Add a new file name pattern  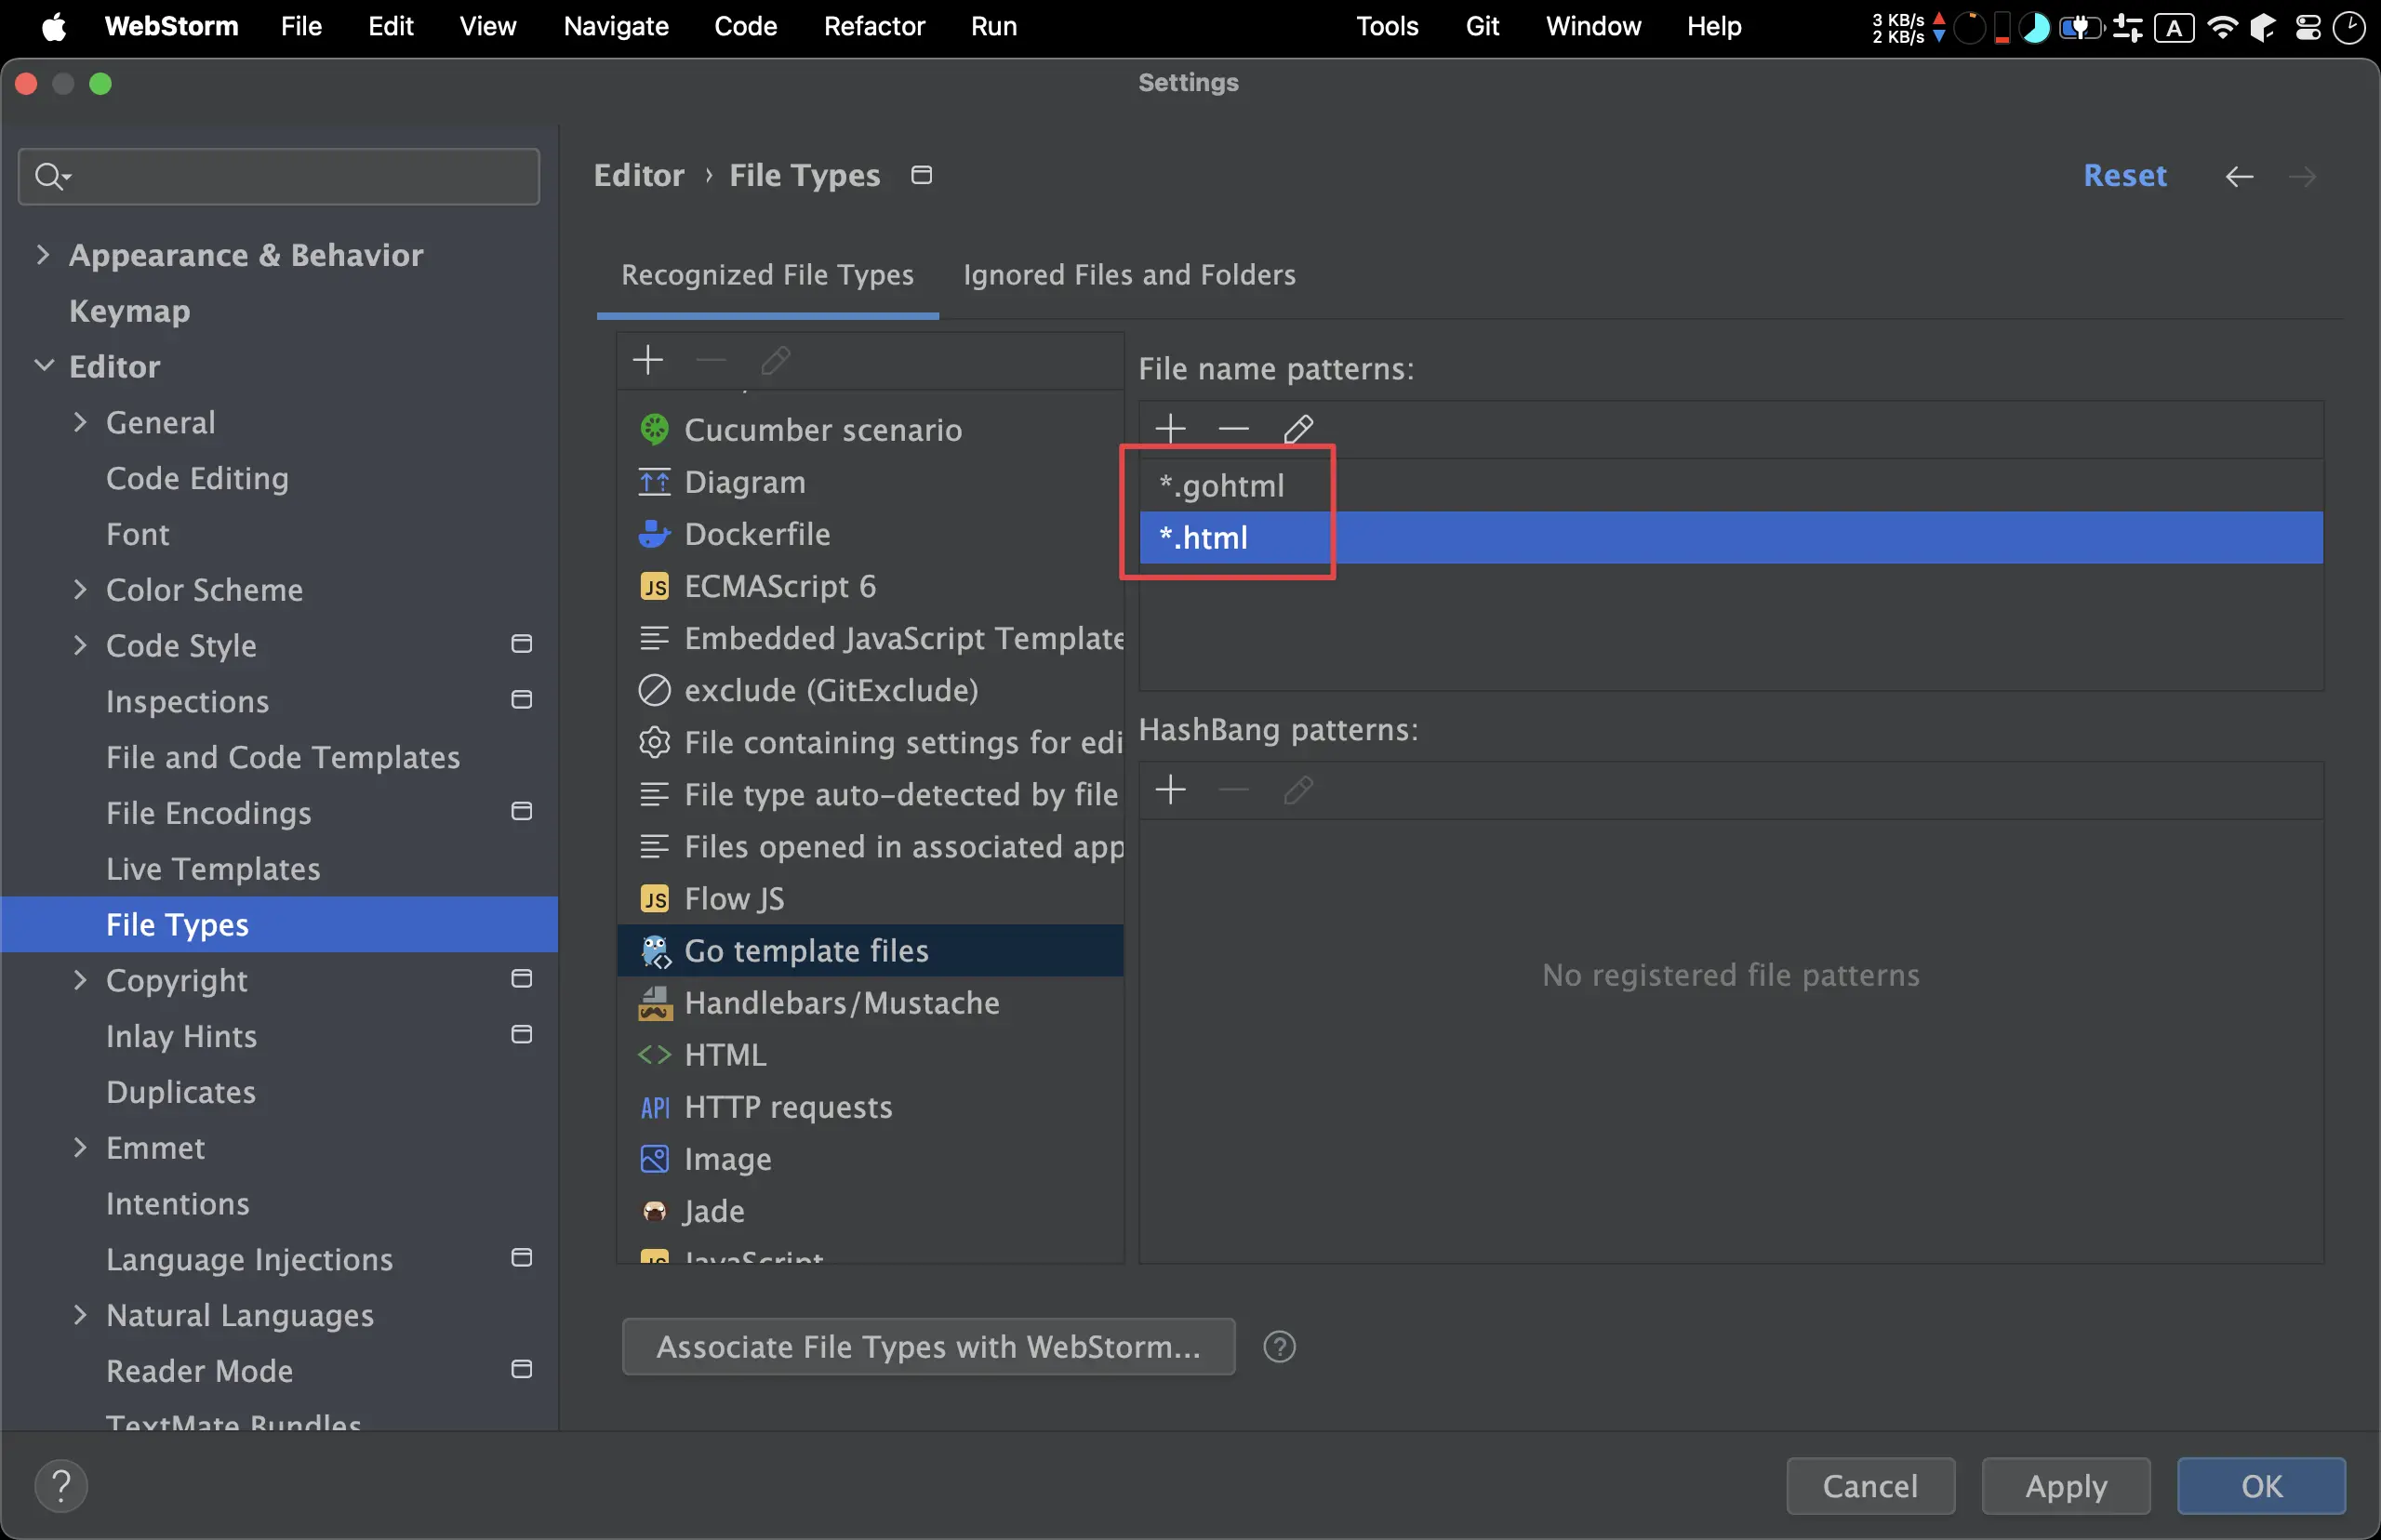tap(1170, 429)
